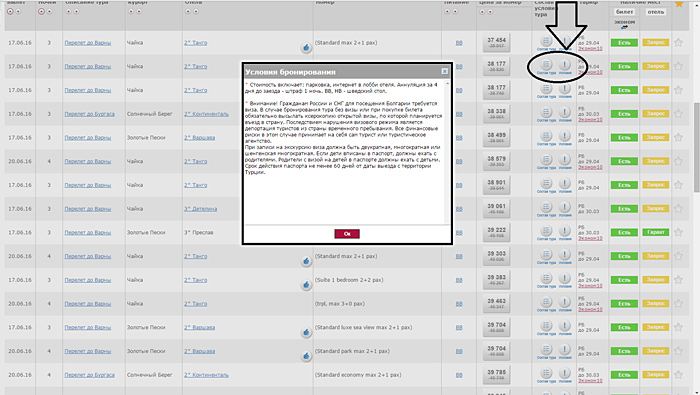Viewport: 700px width, 395px height.
Task: Open the conditions exclamation icon for the 39 785 row
Action: (x=565, y=373)
